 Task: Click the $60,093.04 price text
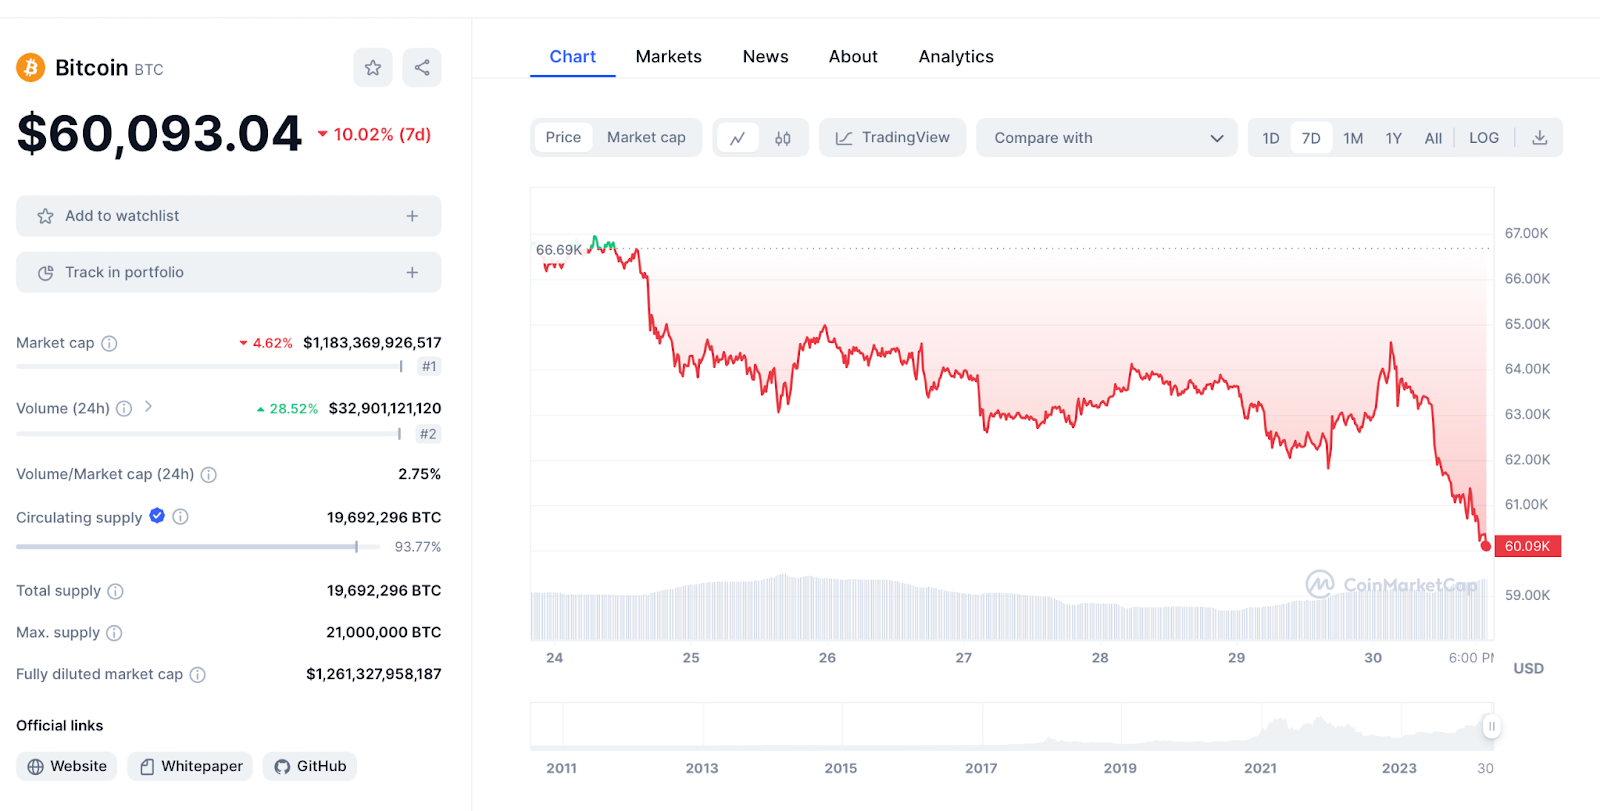tap(159, 134)
